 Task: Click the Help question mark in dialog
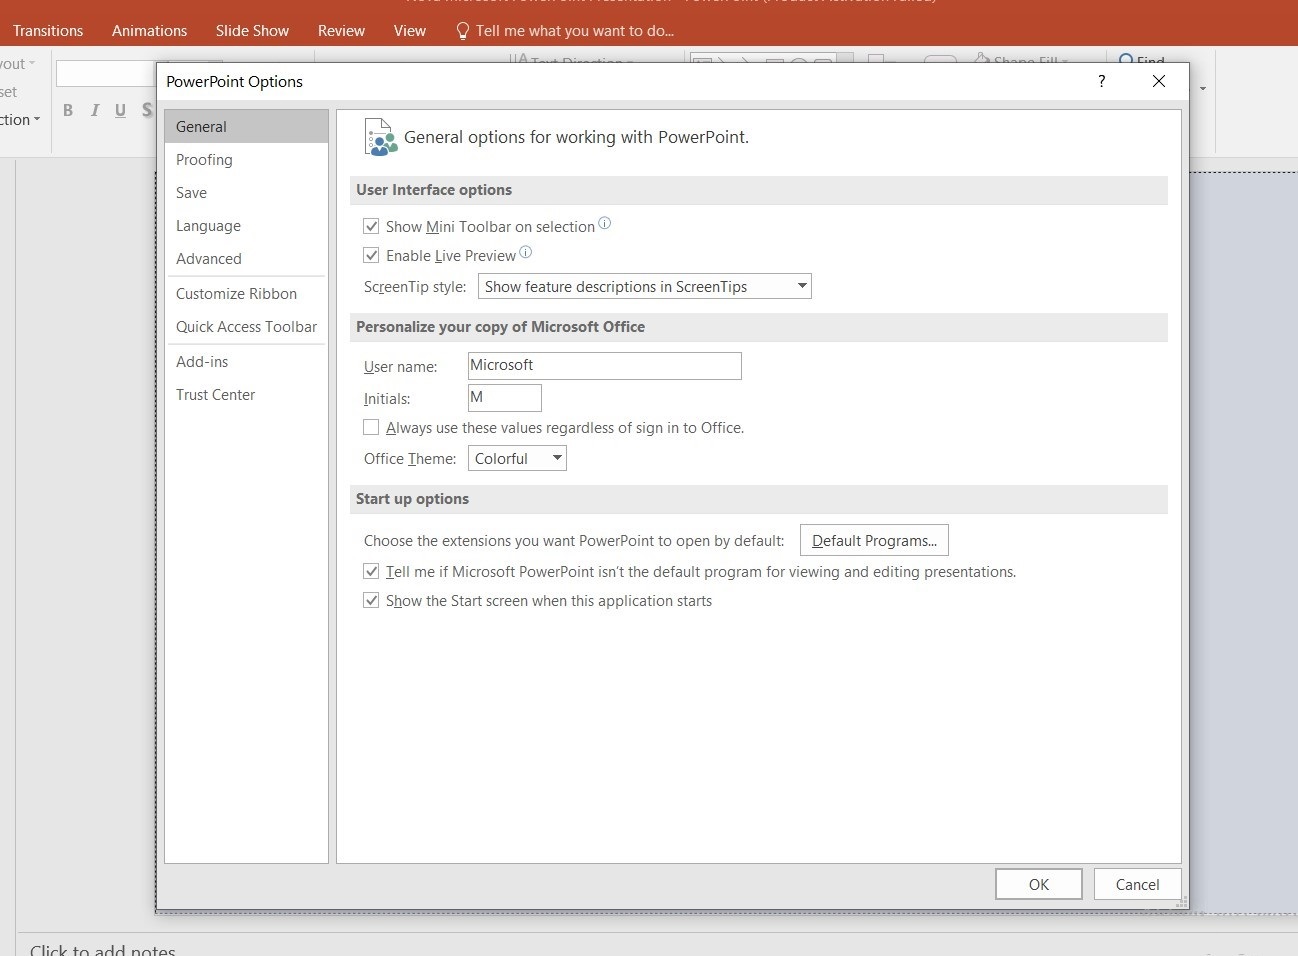coord(1102,81)
